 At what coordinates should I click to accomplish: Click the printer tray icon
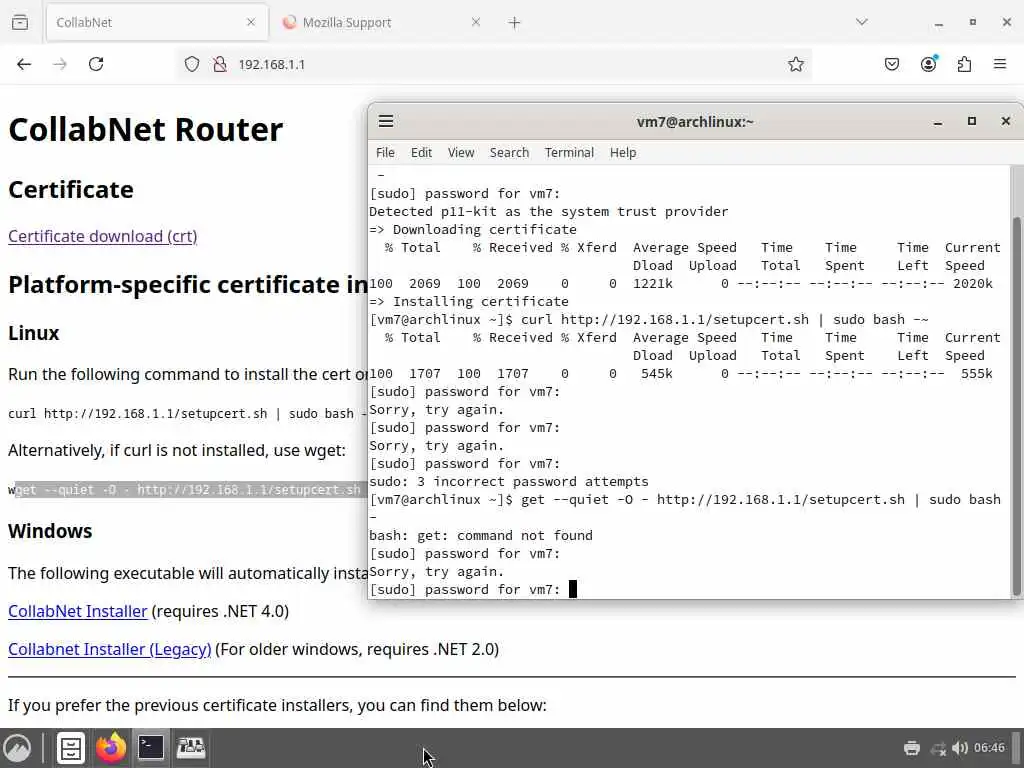point(912,748)
